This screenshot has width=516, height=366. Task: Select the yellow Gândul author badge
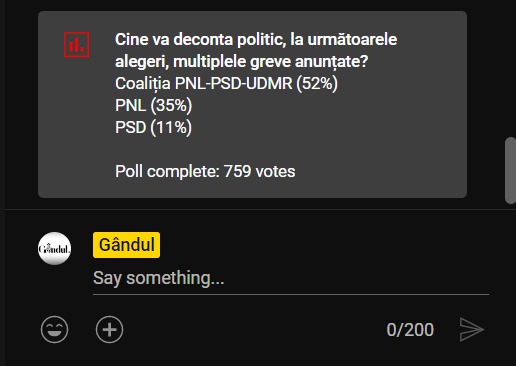coord(126,245)
